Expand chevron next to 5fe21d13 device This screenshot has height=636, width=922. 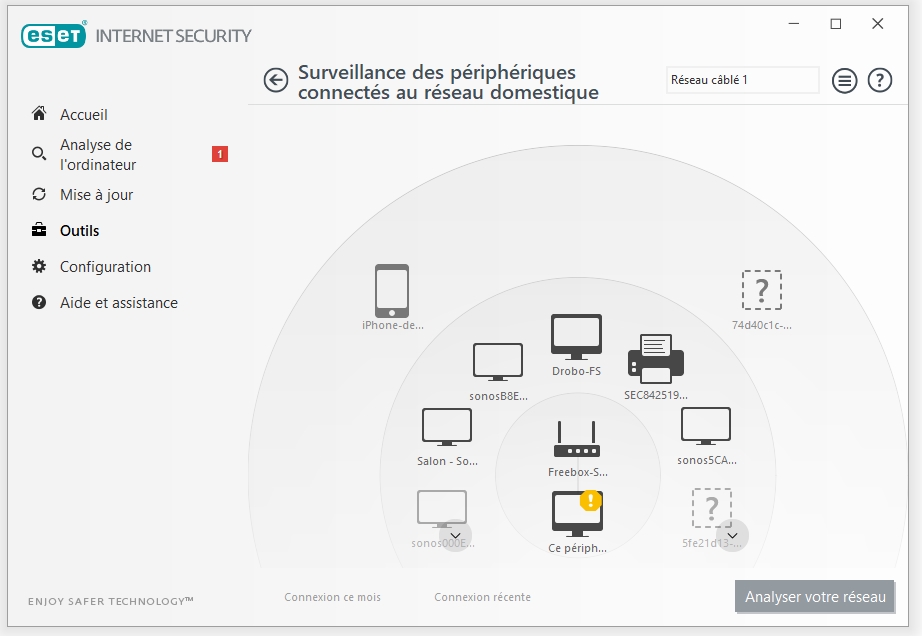(x=732, y=535)
